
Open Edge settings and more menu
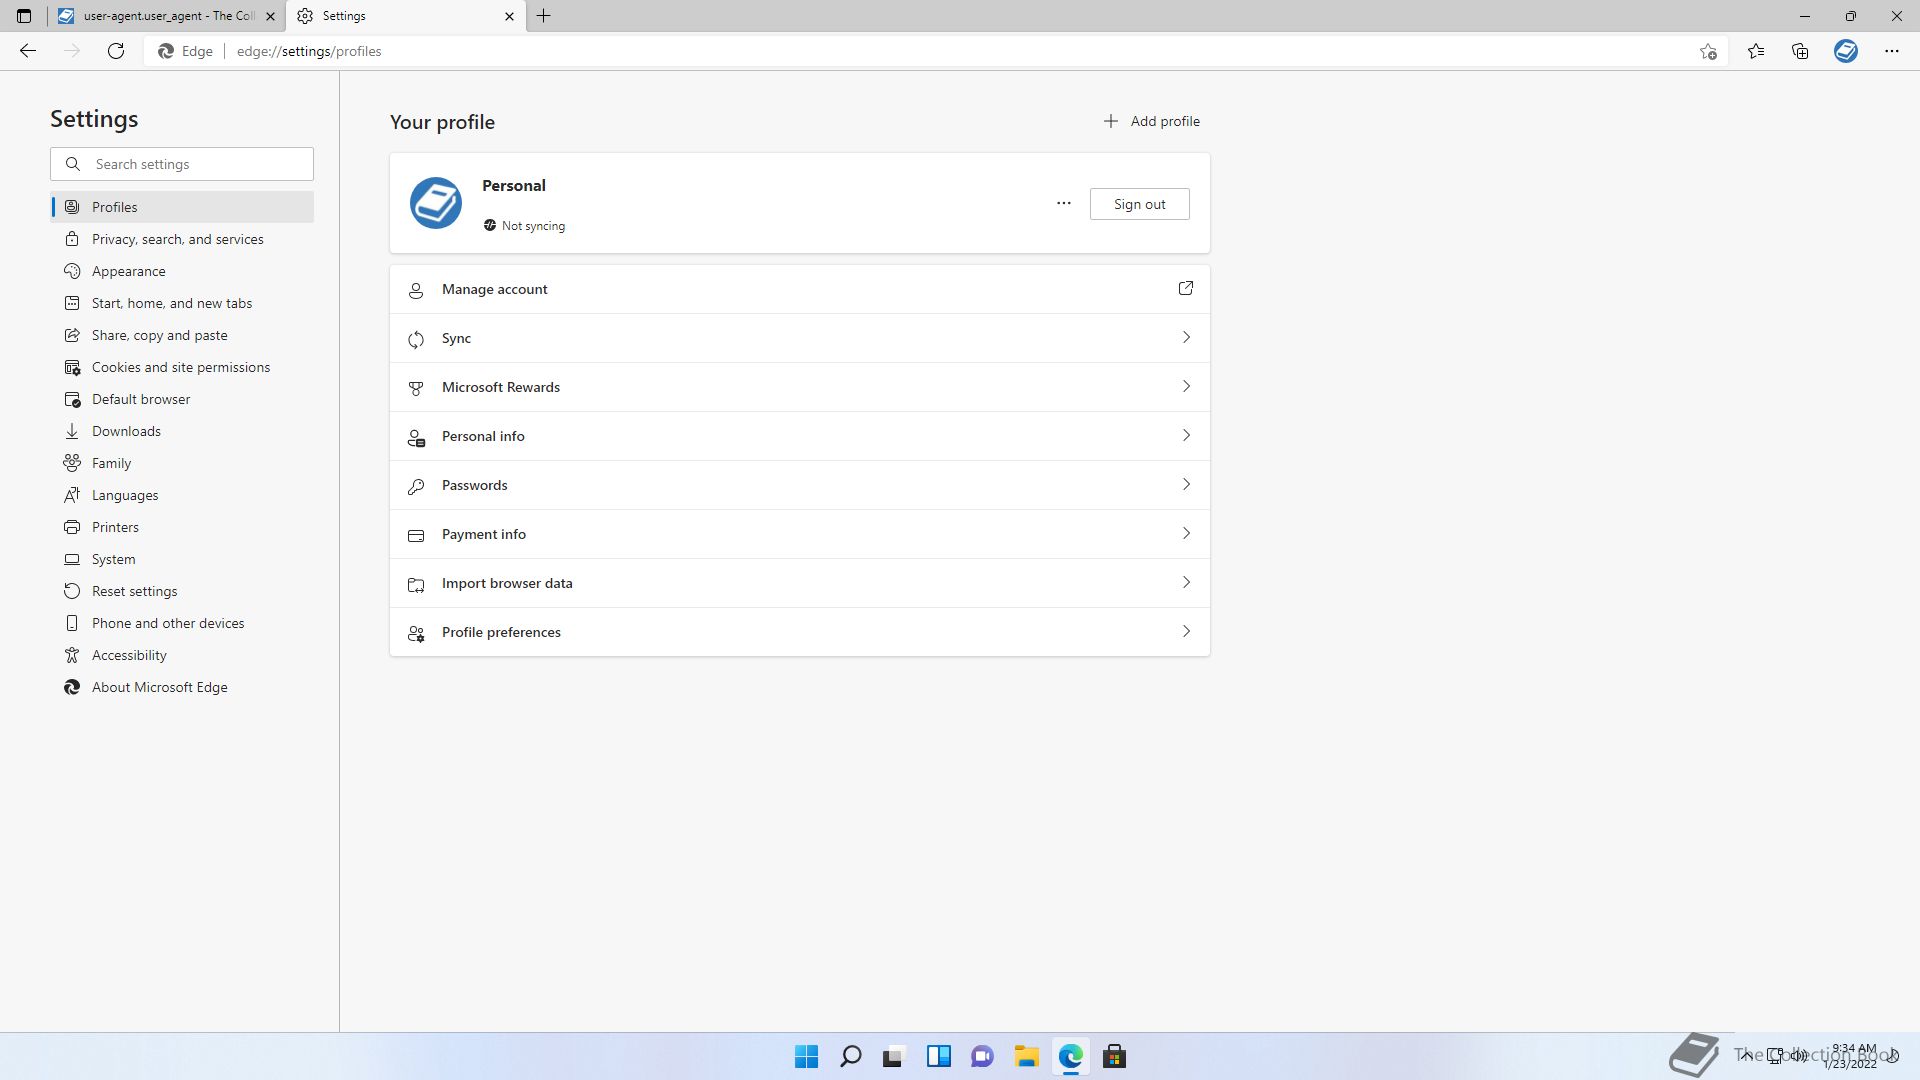[x=1892, y=51]
